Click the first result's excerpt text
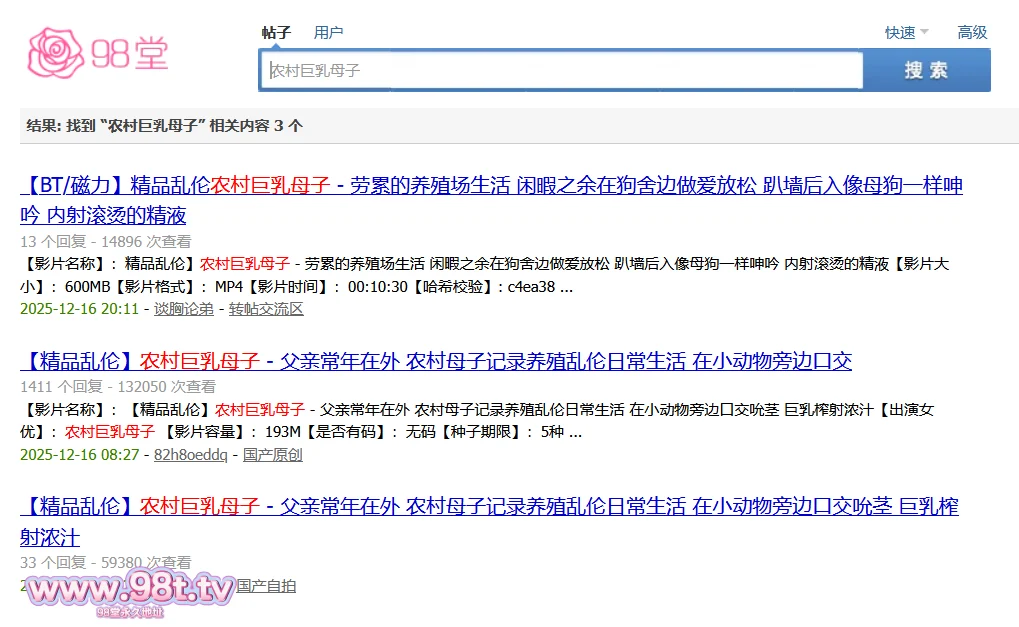 click(x=400, y=275)
